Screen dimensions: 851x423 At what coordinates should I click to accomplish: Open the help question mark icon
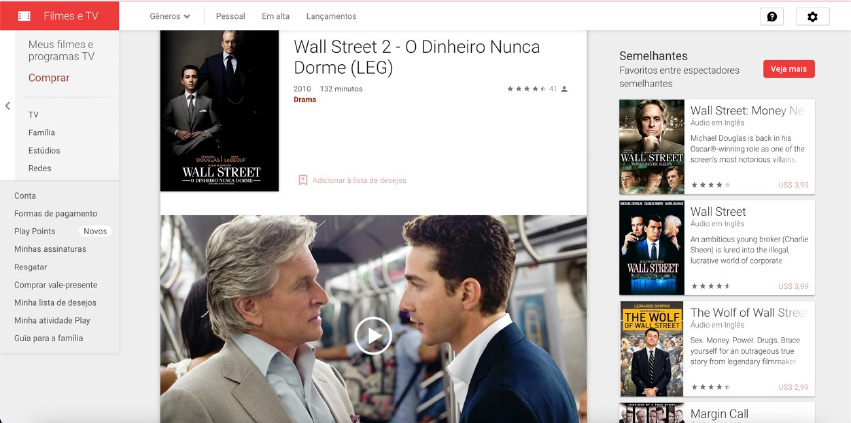point(771,16)
